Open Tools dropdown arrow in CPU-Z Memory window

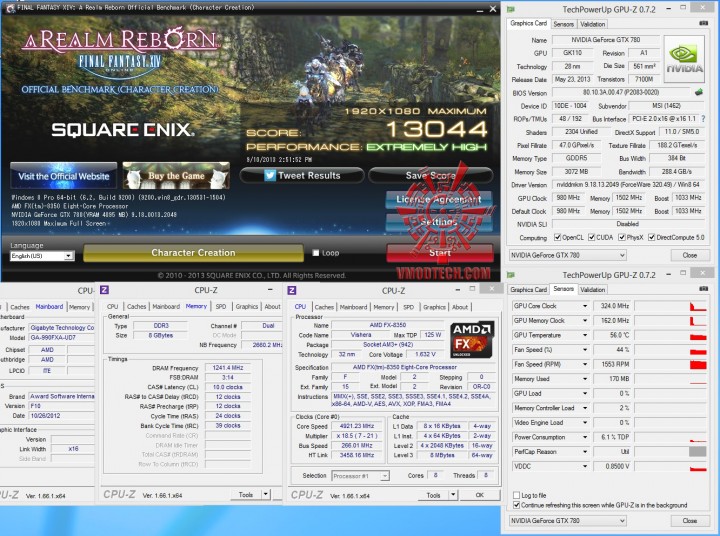pos(266,494)
